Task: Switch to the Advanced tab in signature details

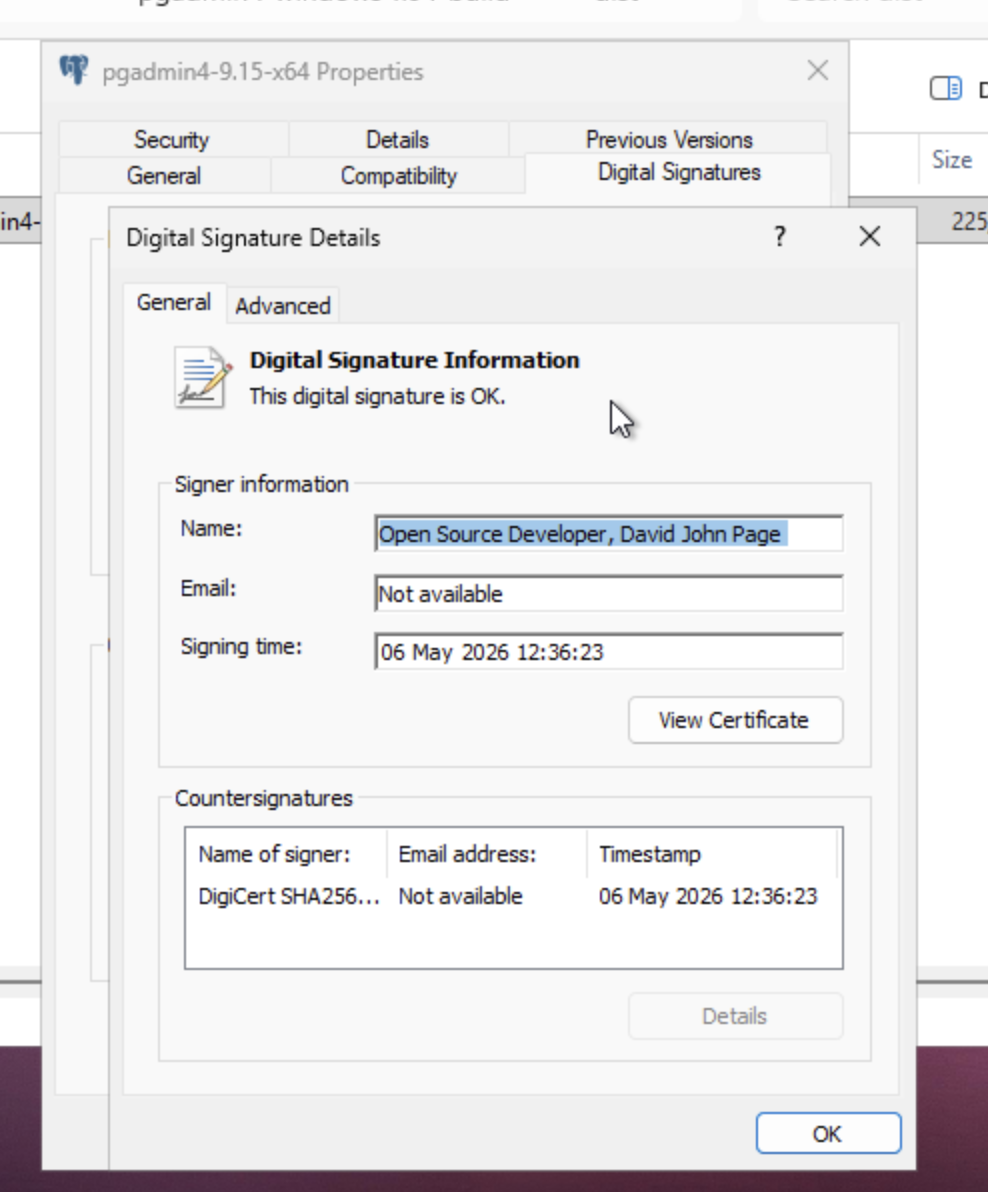Action: tap(283, 306)
